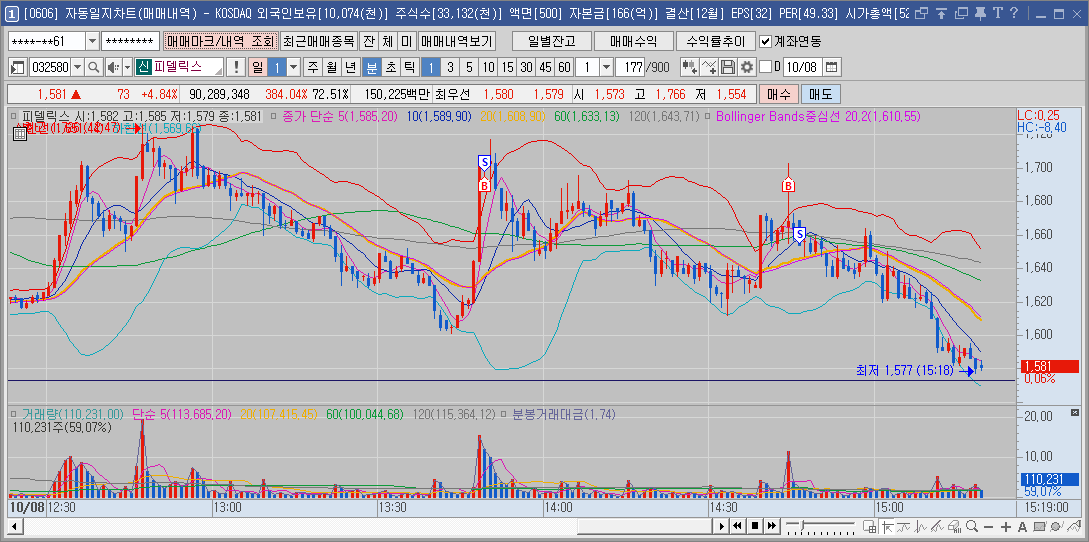The image size is (1089, 542).
Task: Click the line chart compare icon
Action: tap(709, 67)
